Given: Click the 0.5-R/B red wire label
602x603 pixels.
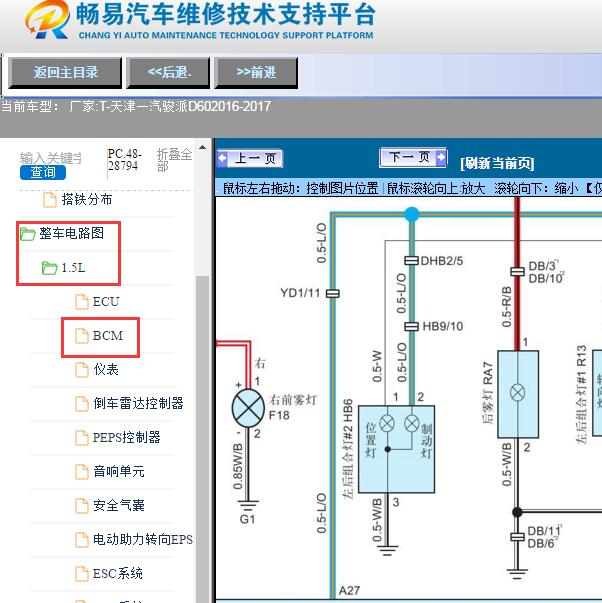Looking at the screenshot, I should click(507, 306).
